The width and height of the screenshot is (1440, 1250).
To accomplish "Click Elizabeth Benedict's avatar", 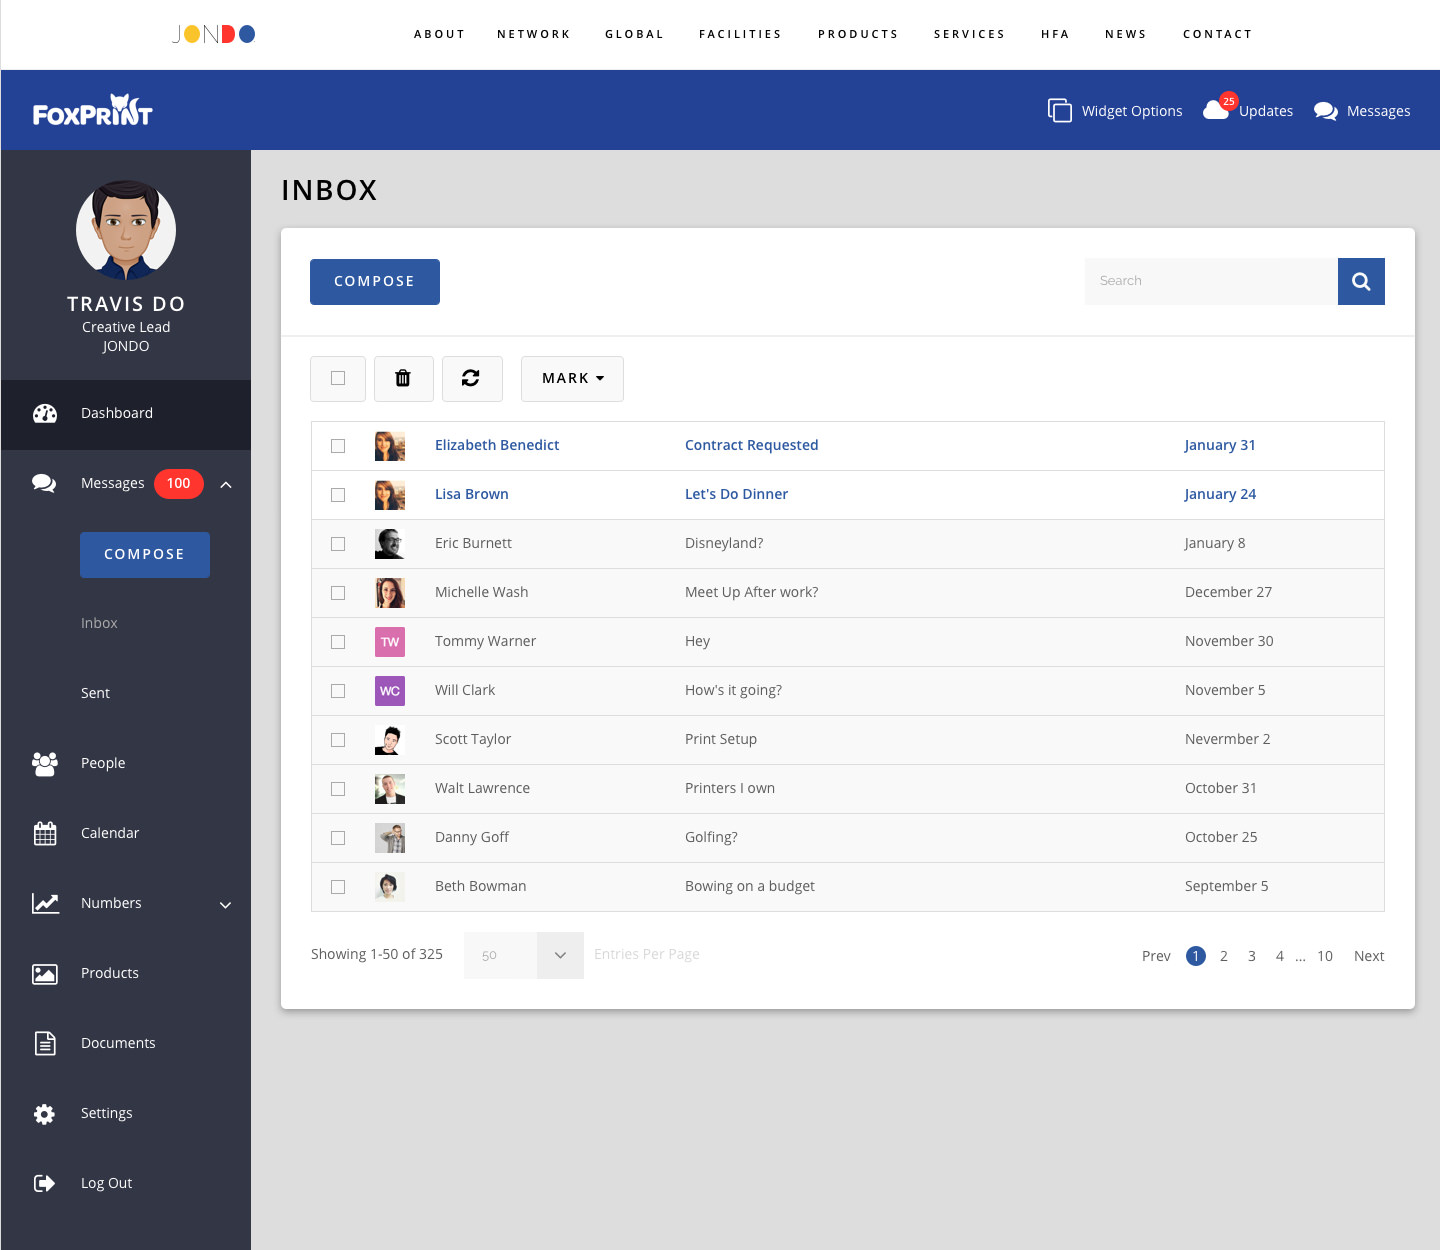I will [390, 446].
